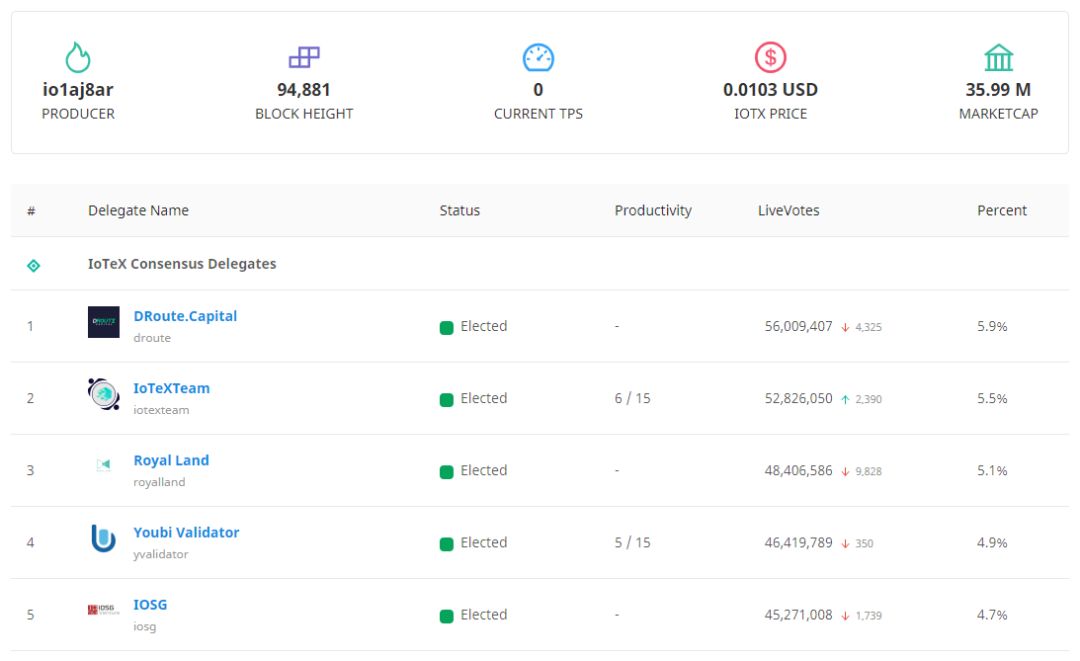Select the yvalidator alias text
The image size is (1080, 661).
160,554
